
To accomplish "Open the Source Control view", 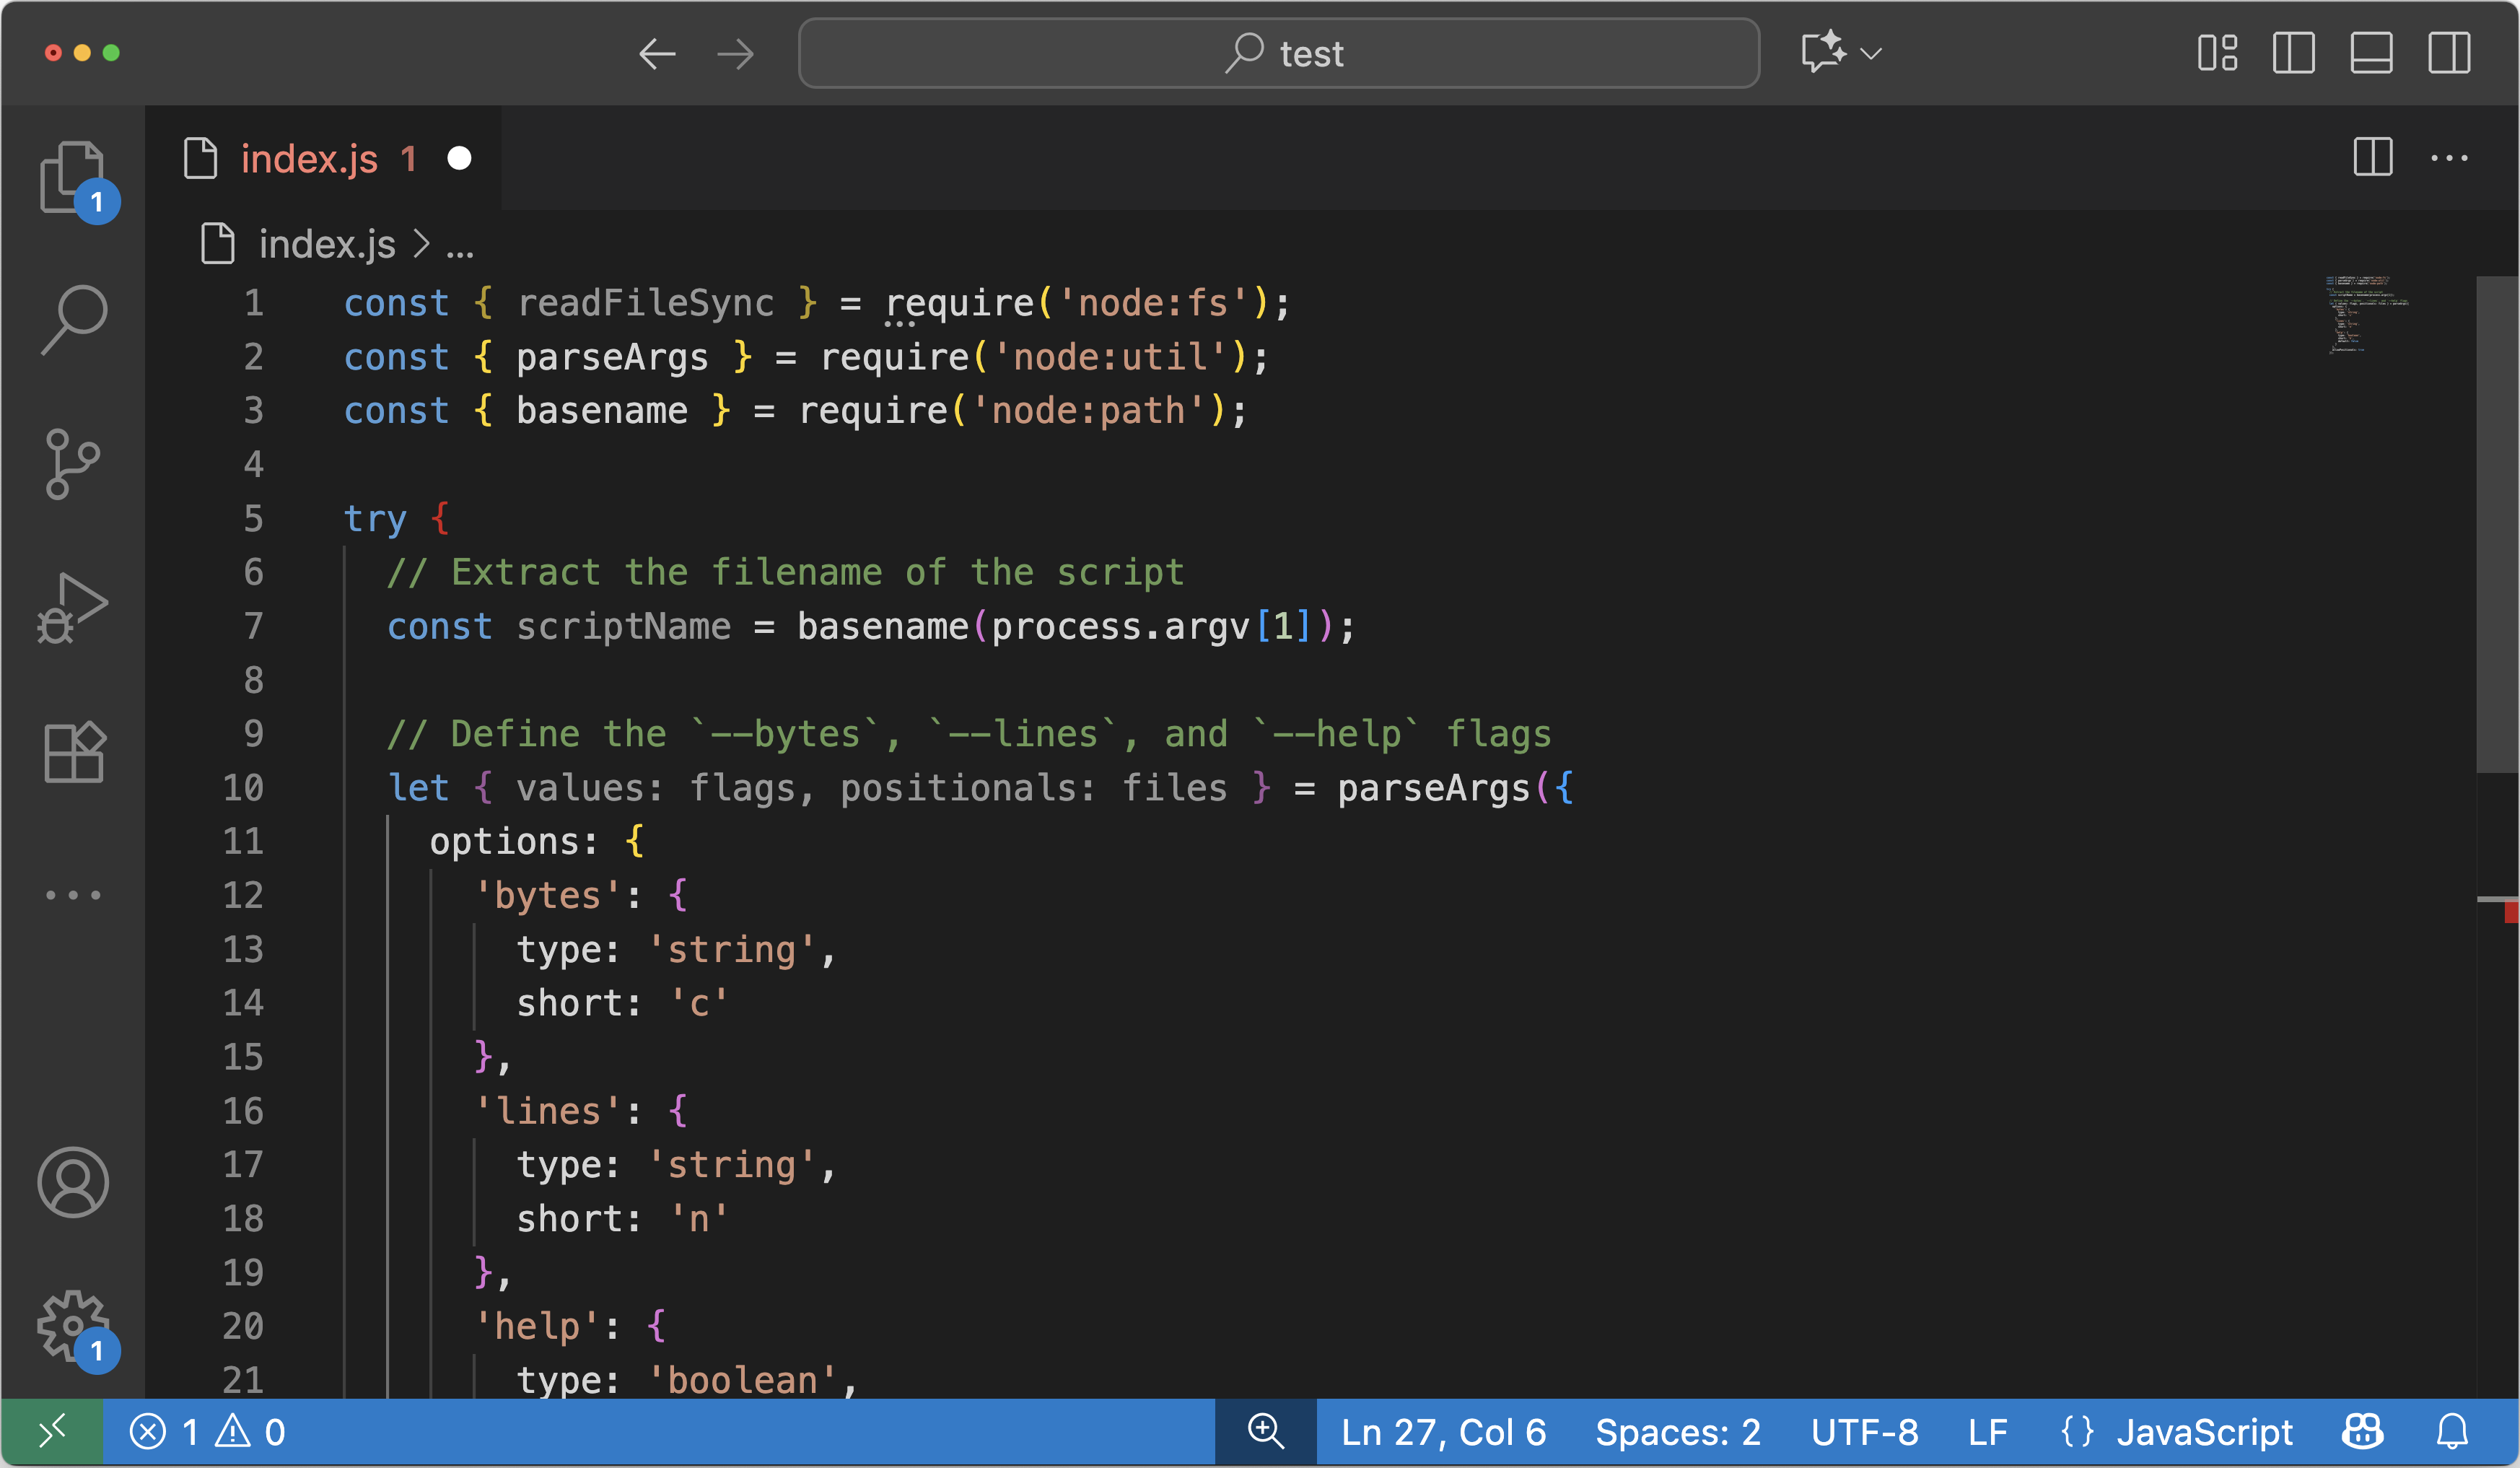I will [73, 464].
